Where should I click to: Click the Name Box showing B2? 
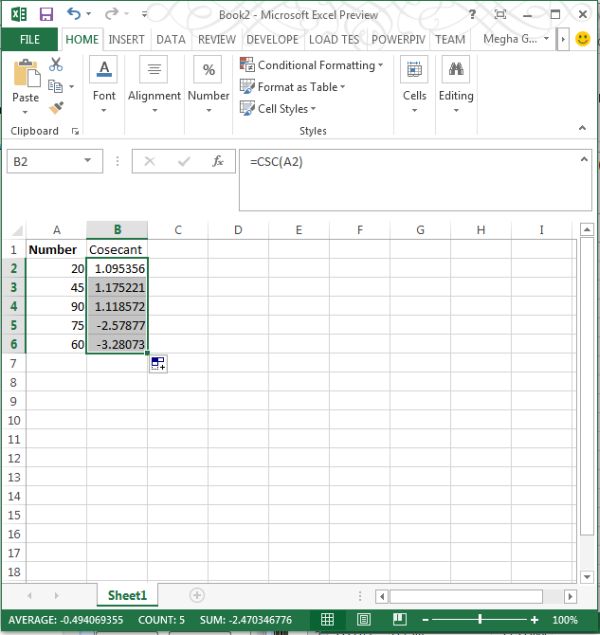coord(55,161)
